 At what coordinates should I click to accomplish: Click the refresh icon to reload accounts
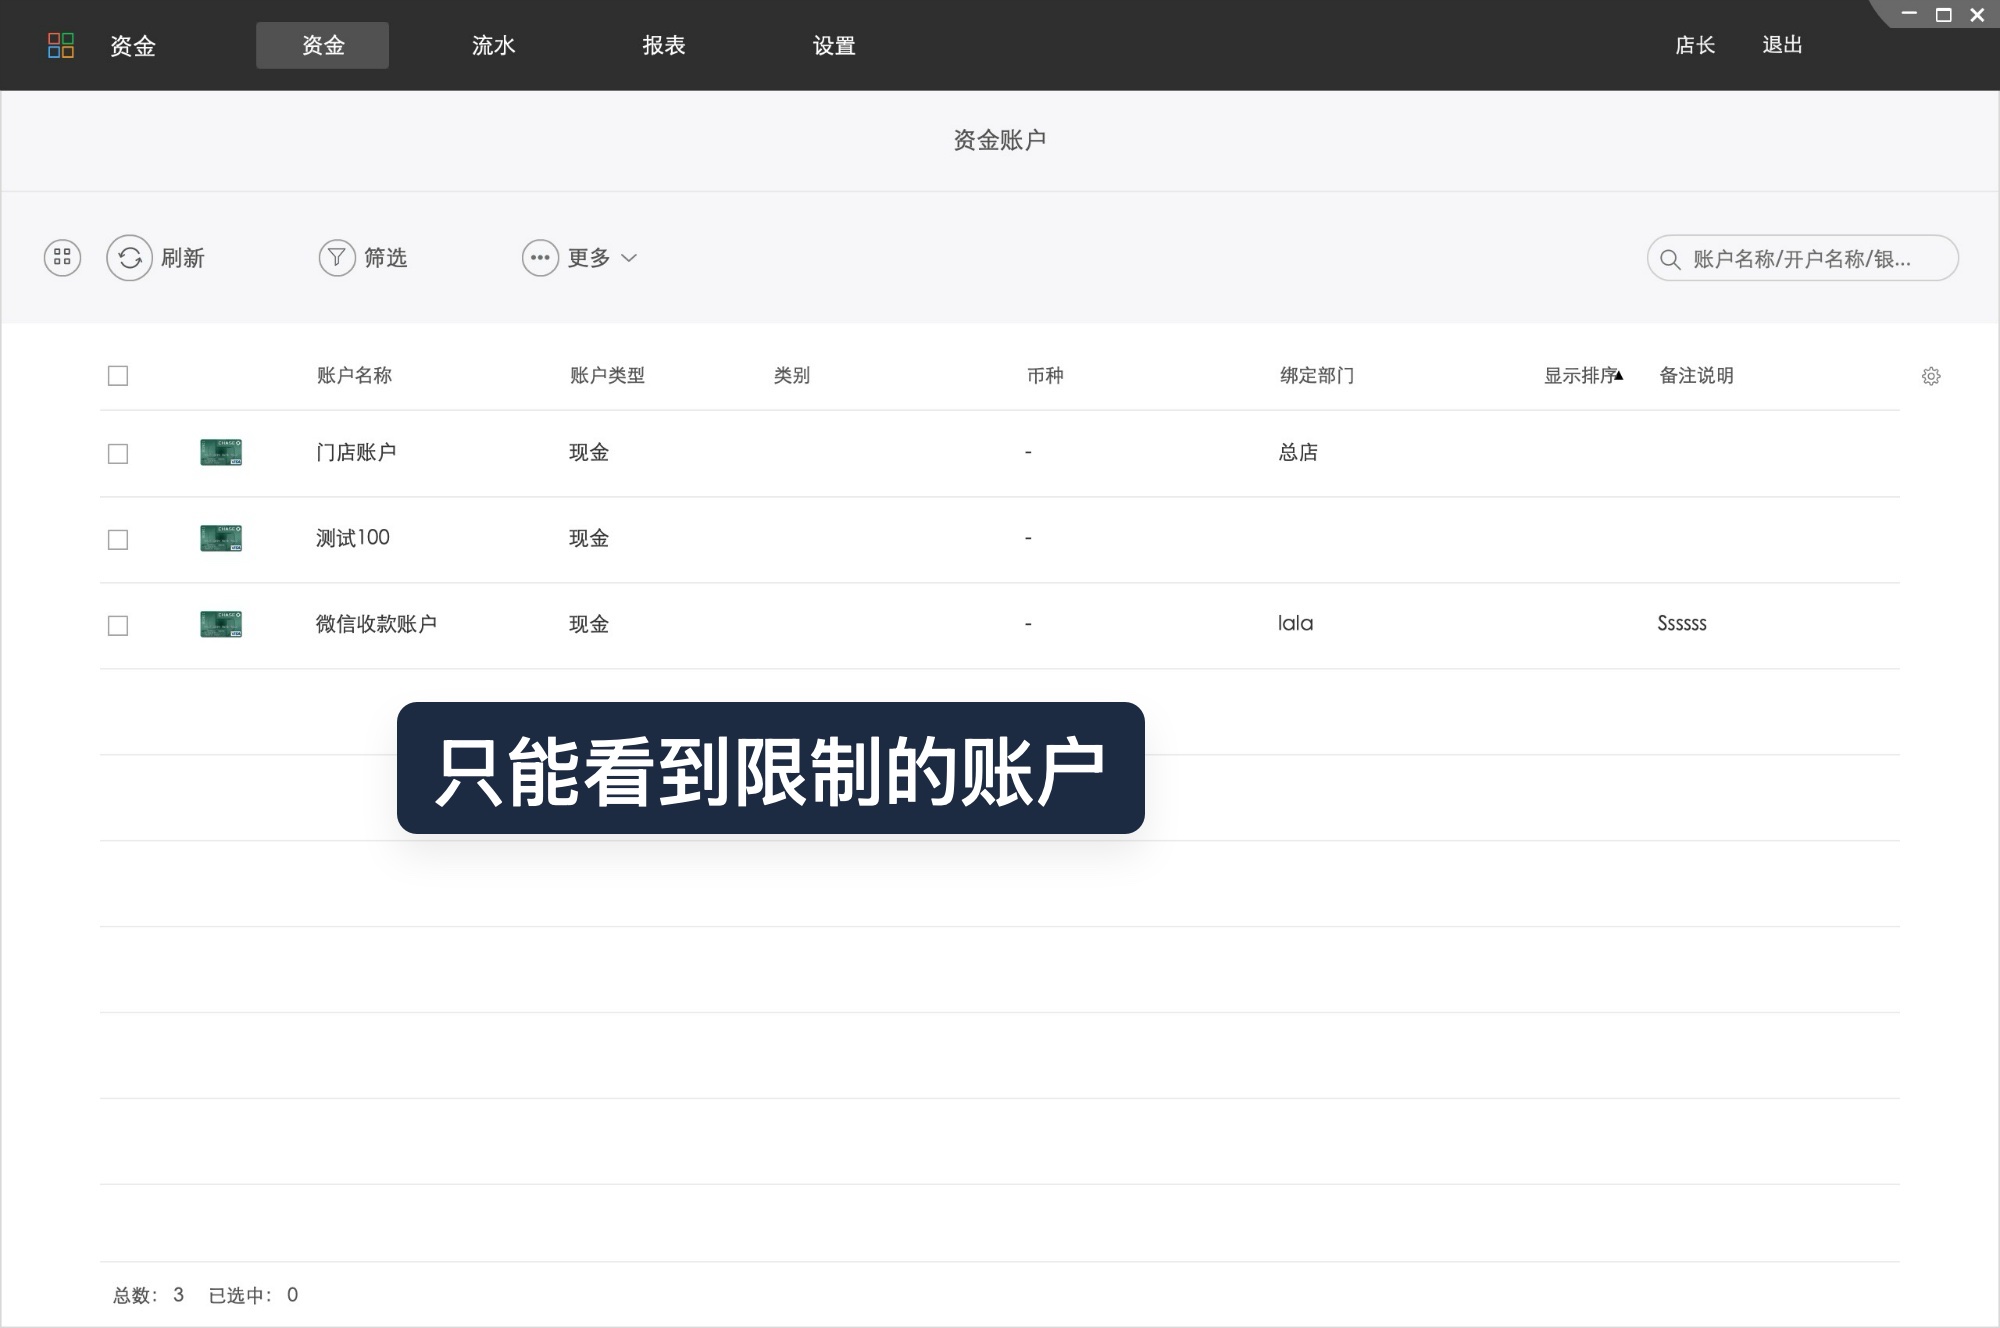click(129, 257)
